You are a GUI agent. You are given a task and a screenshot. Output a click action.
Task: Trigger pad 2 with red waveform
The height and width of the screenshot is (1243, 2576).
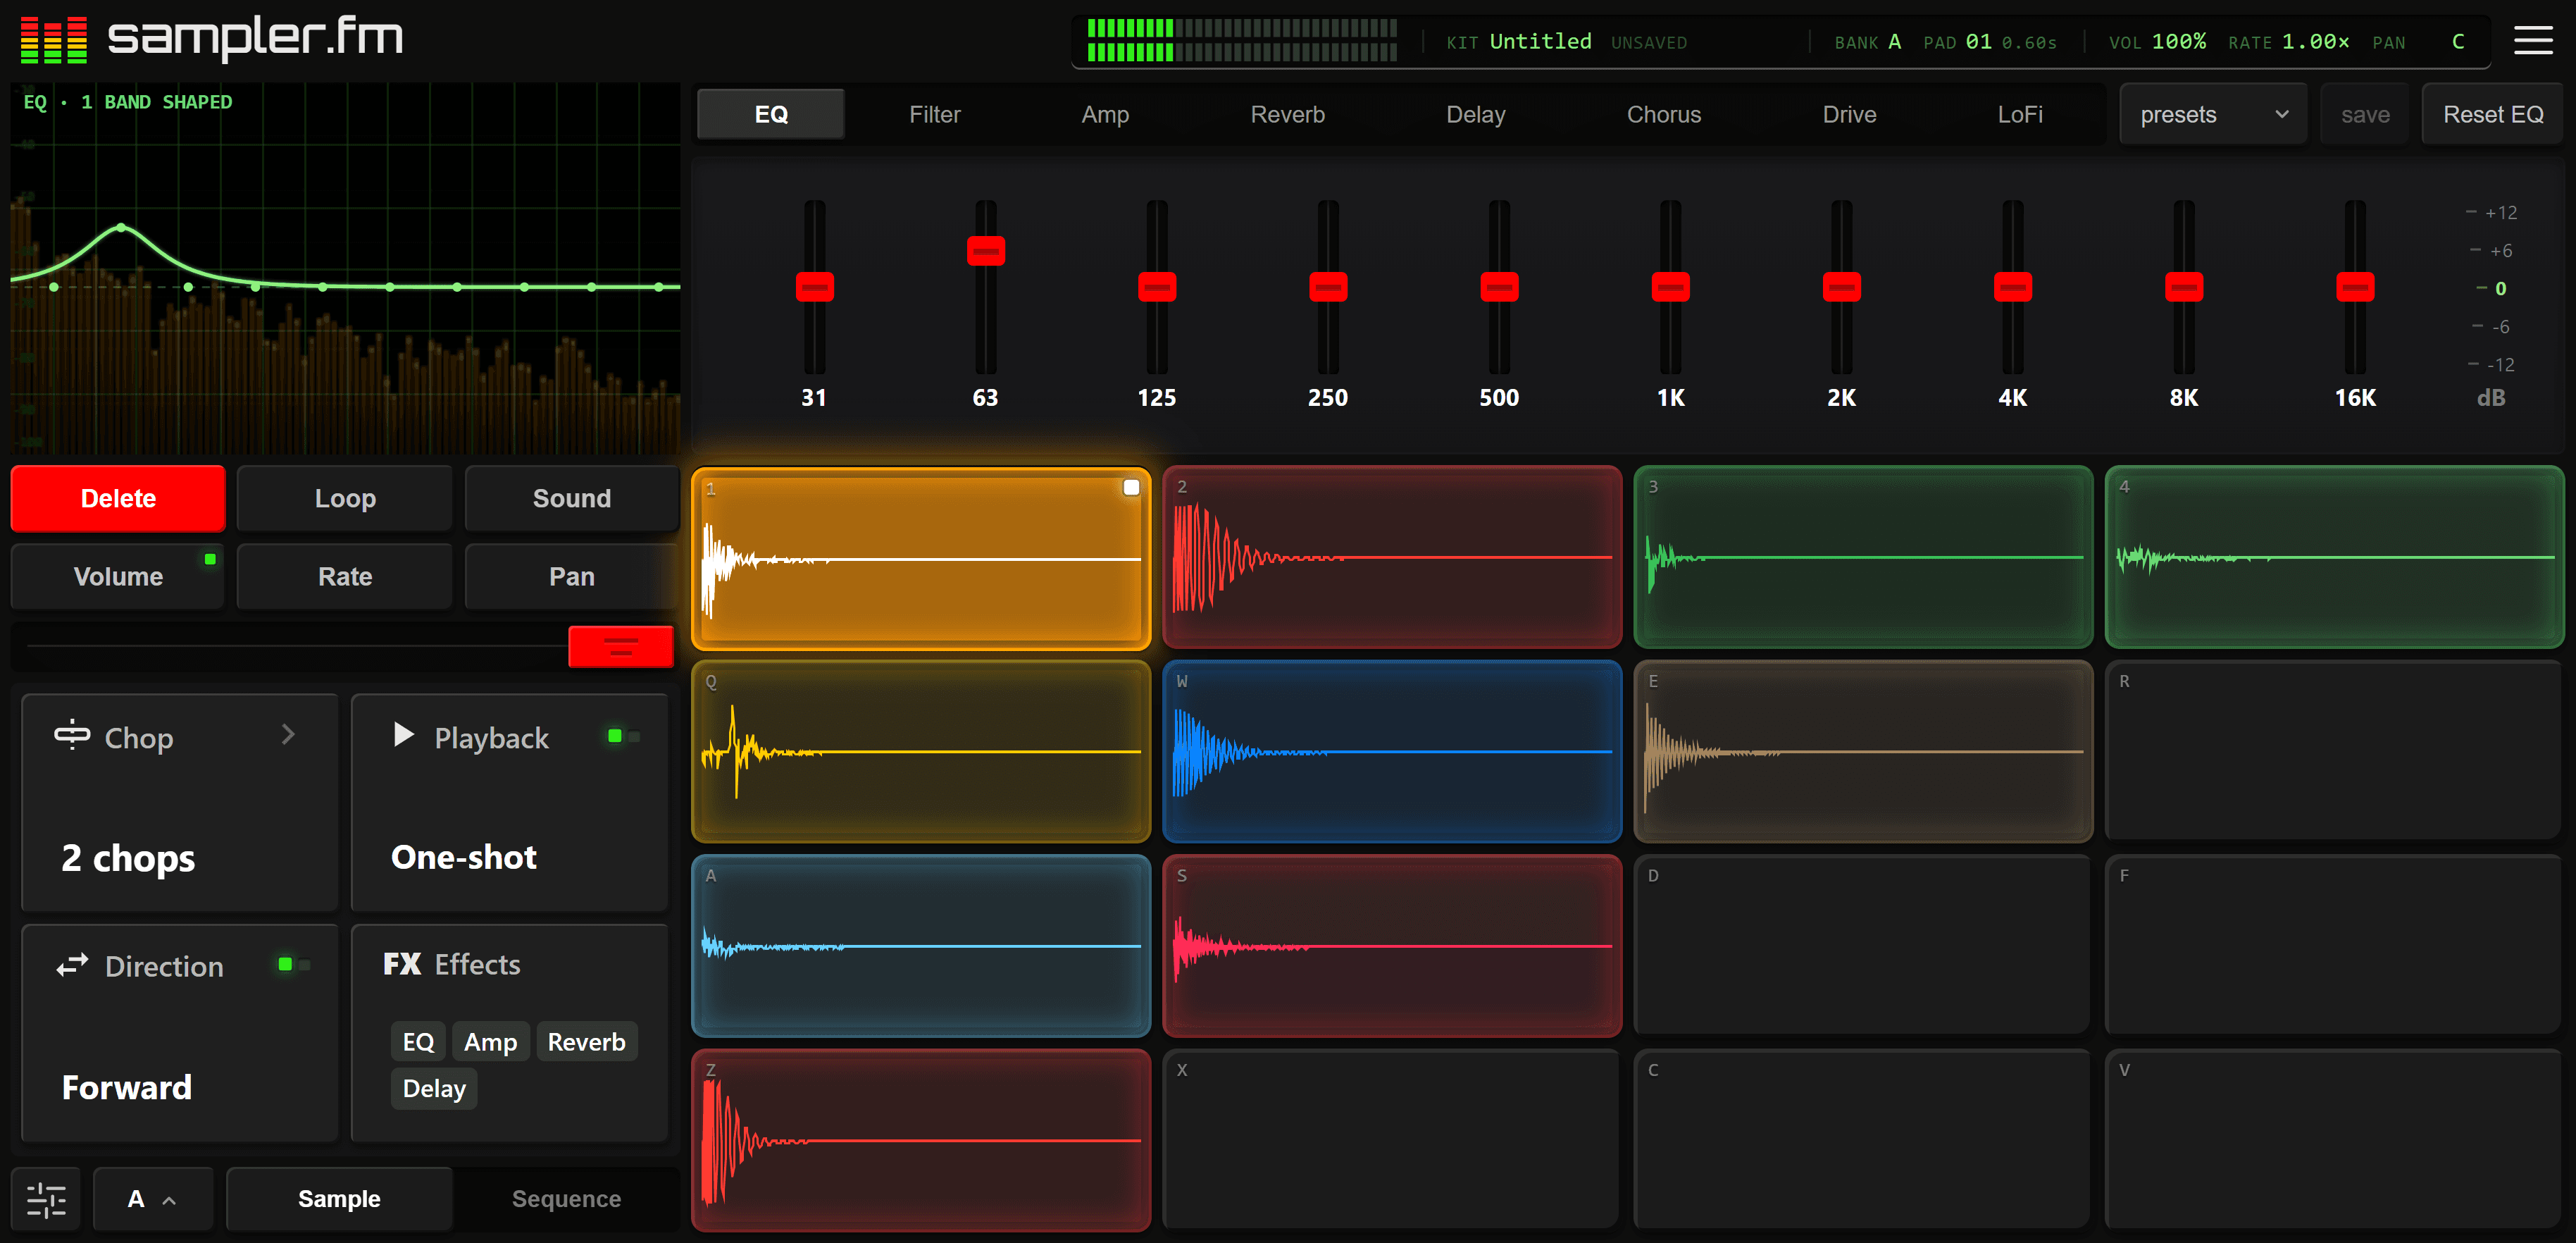[1391, 557]
